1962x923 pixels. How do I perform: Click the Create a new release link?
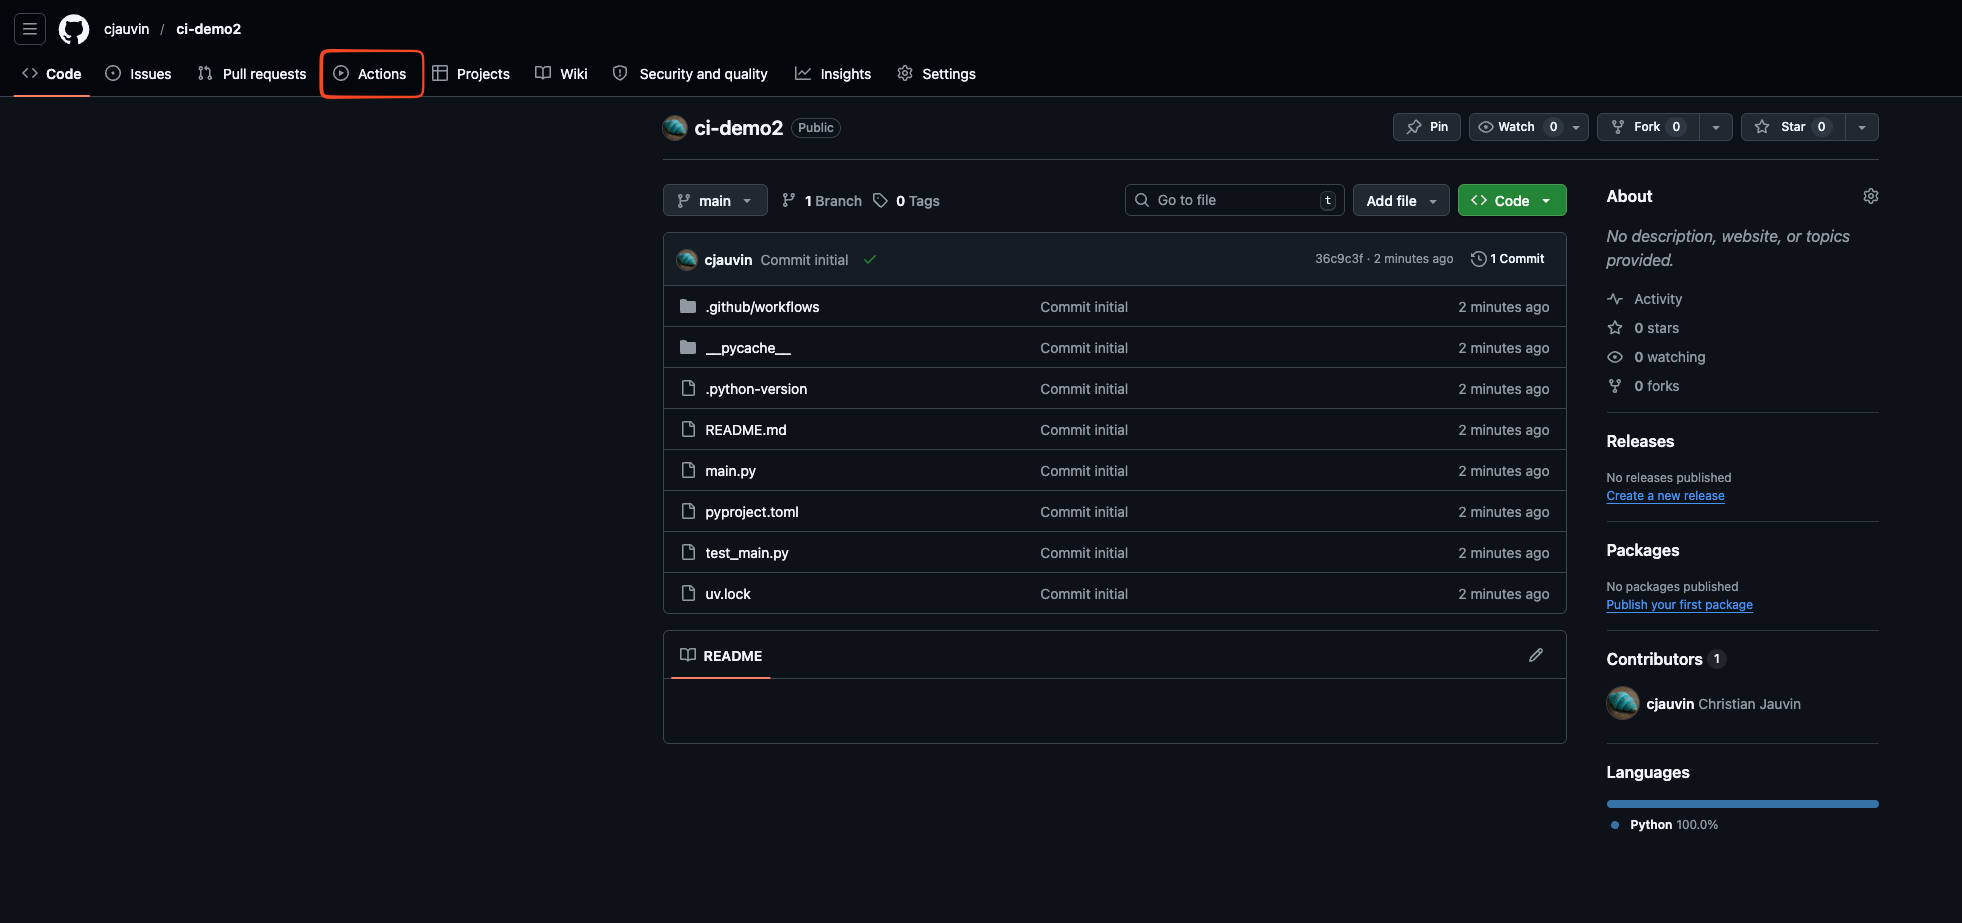point(1665,496)
